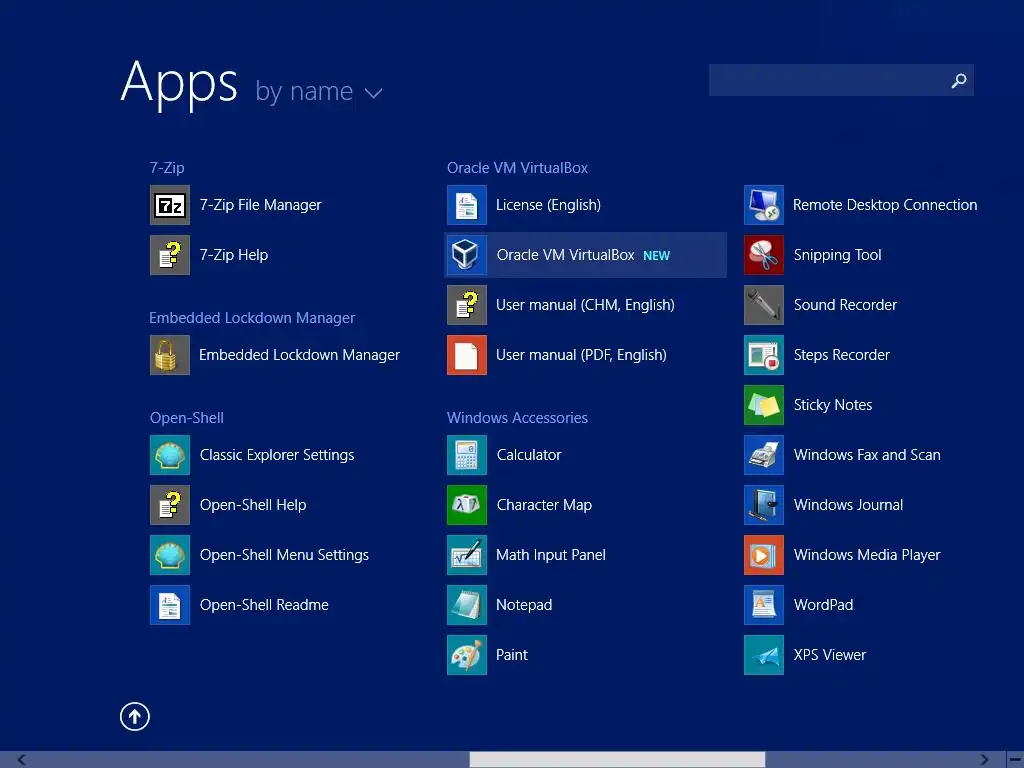Launch Oracle VM VirtualBox cube icon

point(467,255)
